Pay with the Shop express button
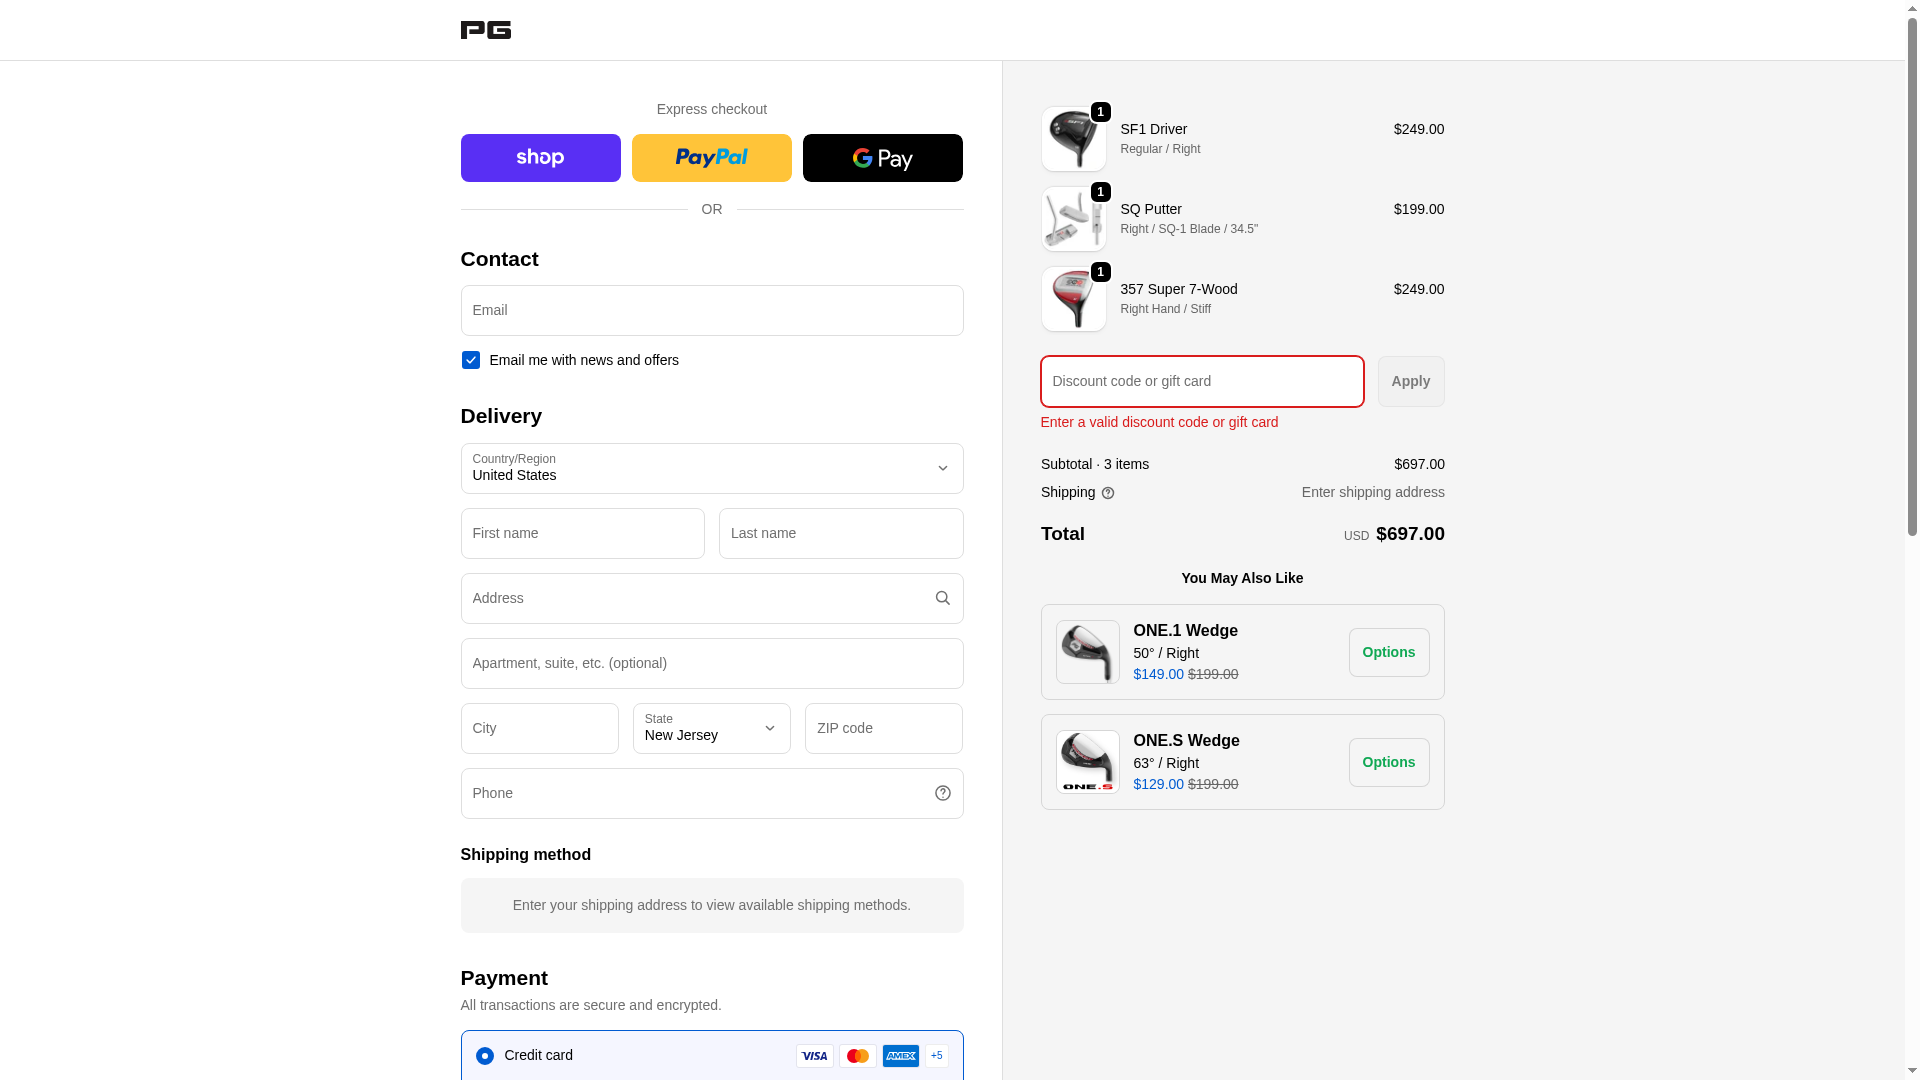 pos(540,158)
